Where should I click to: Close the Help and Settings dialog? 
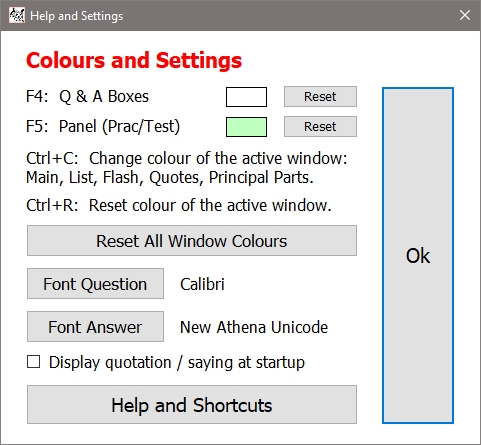pyautogui.click(x=465, y=15)
